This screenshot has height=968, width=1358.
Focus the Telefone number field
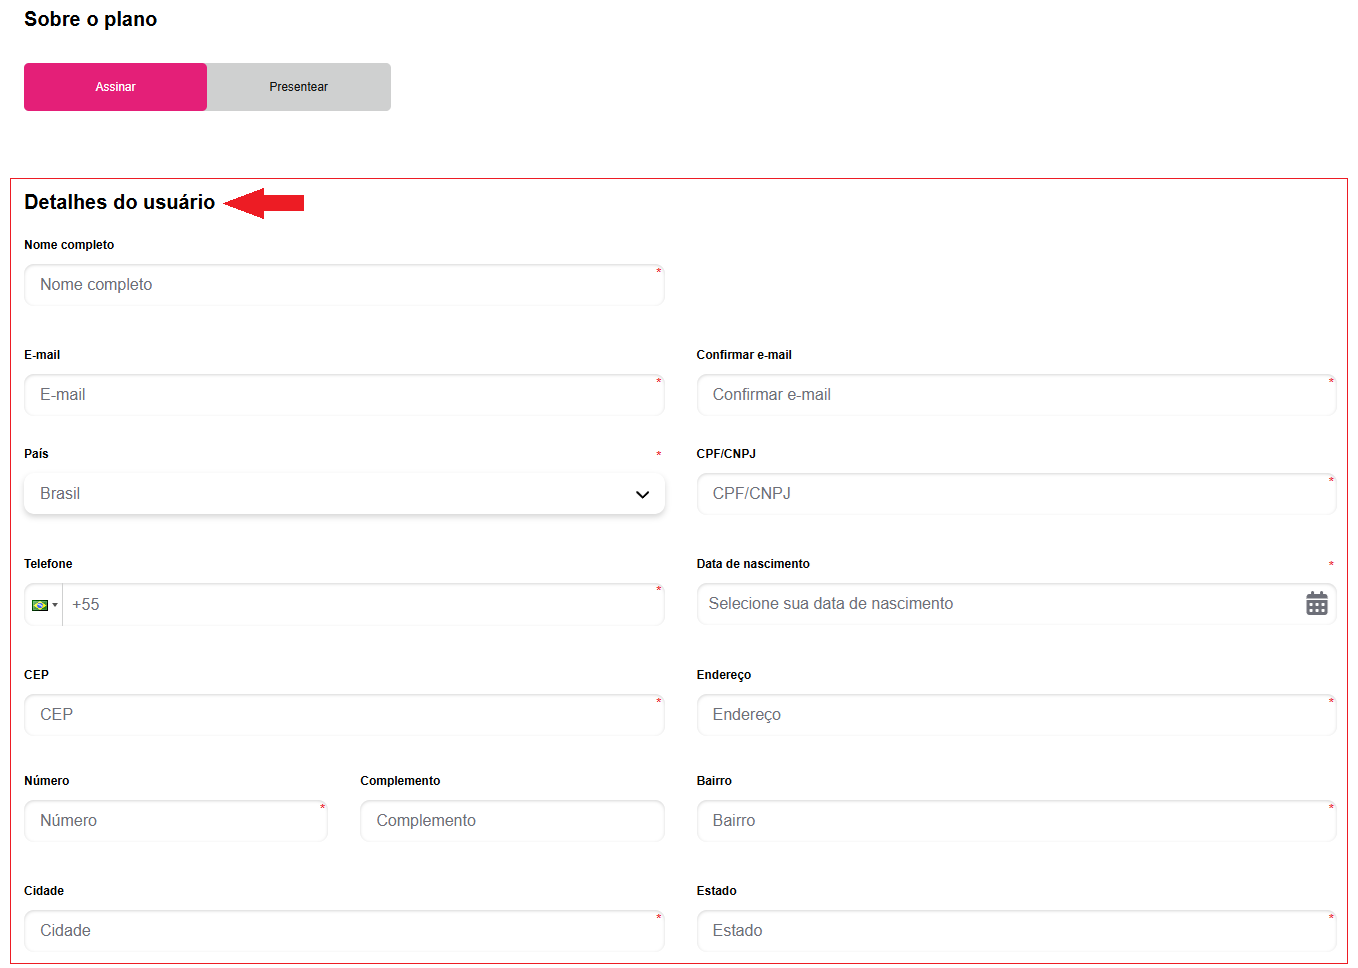click(360, 605)
